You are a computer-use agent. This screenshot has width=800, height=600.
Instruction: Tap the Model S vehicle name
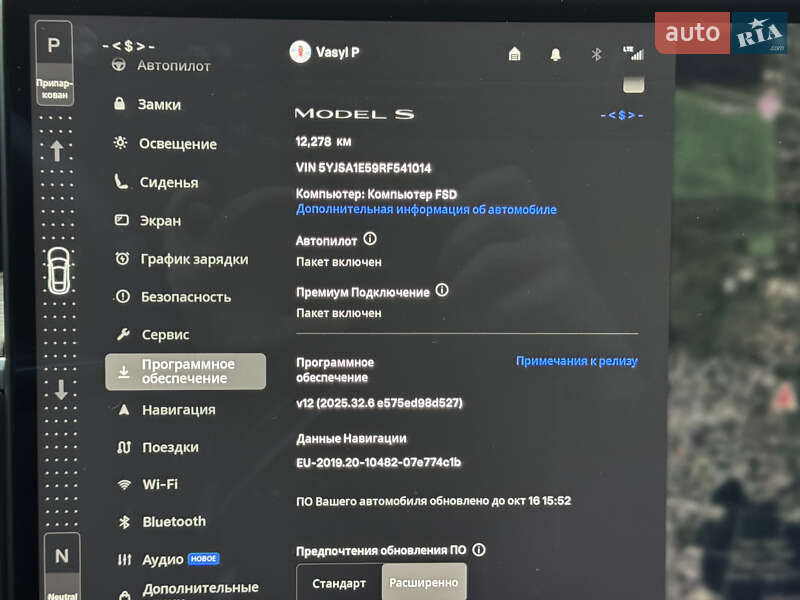[354, 114]
